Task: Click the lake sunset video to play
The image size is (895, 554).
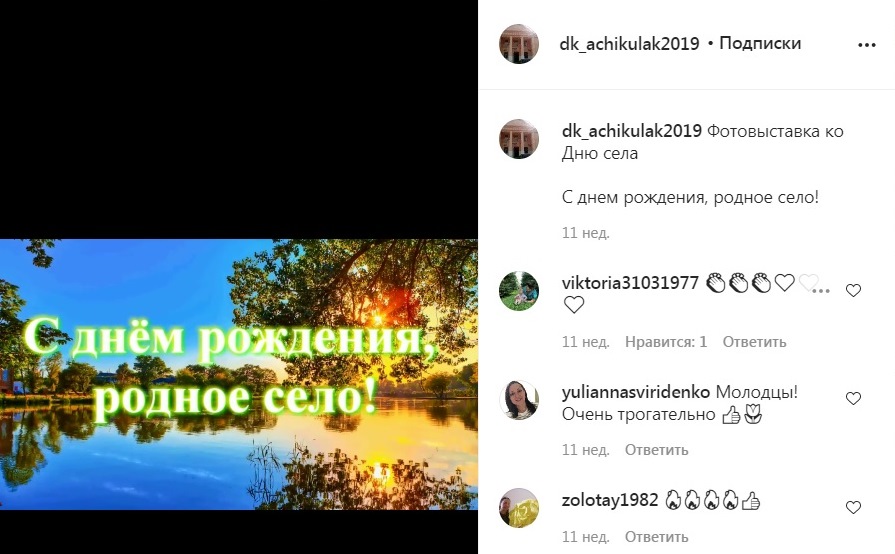Action: [239, 374]
